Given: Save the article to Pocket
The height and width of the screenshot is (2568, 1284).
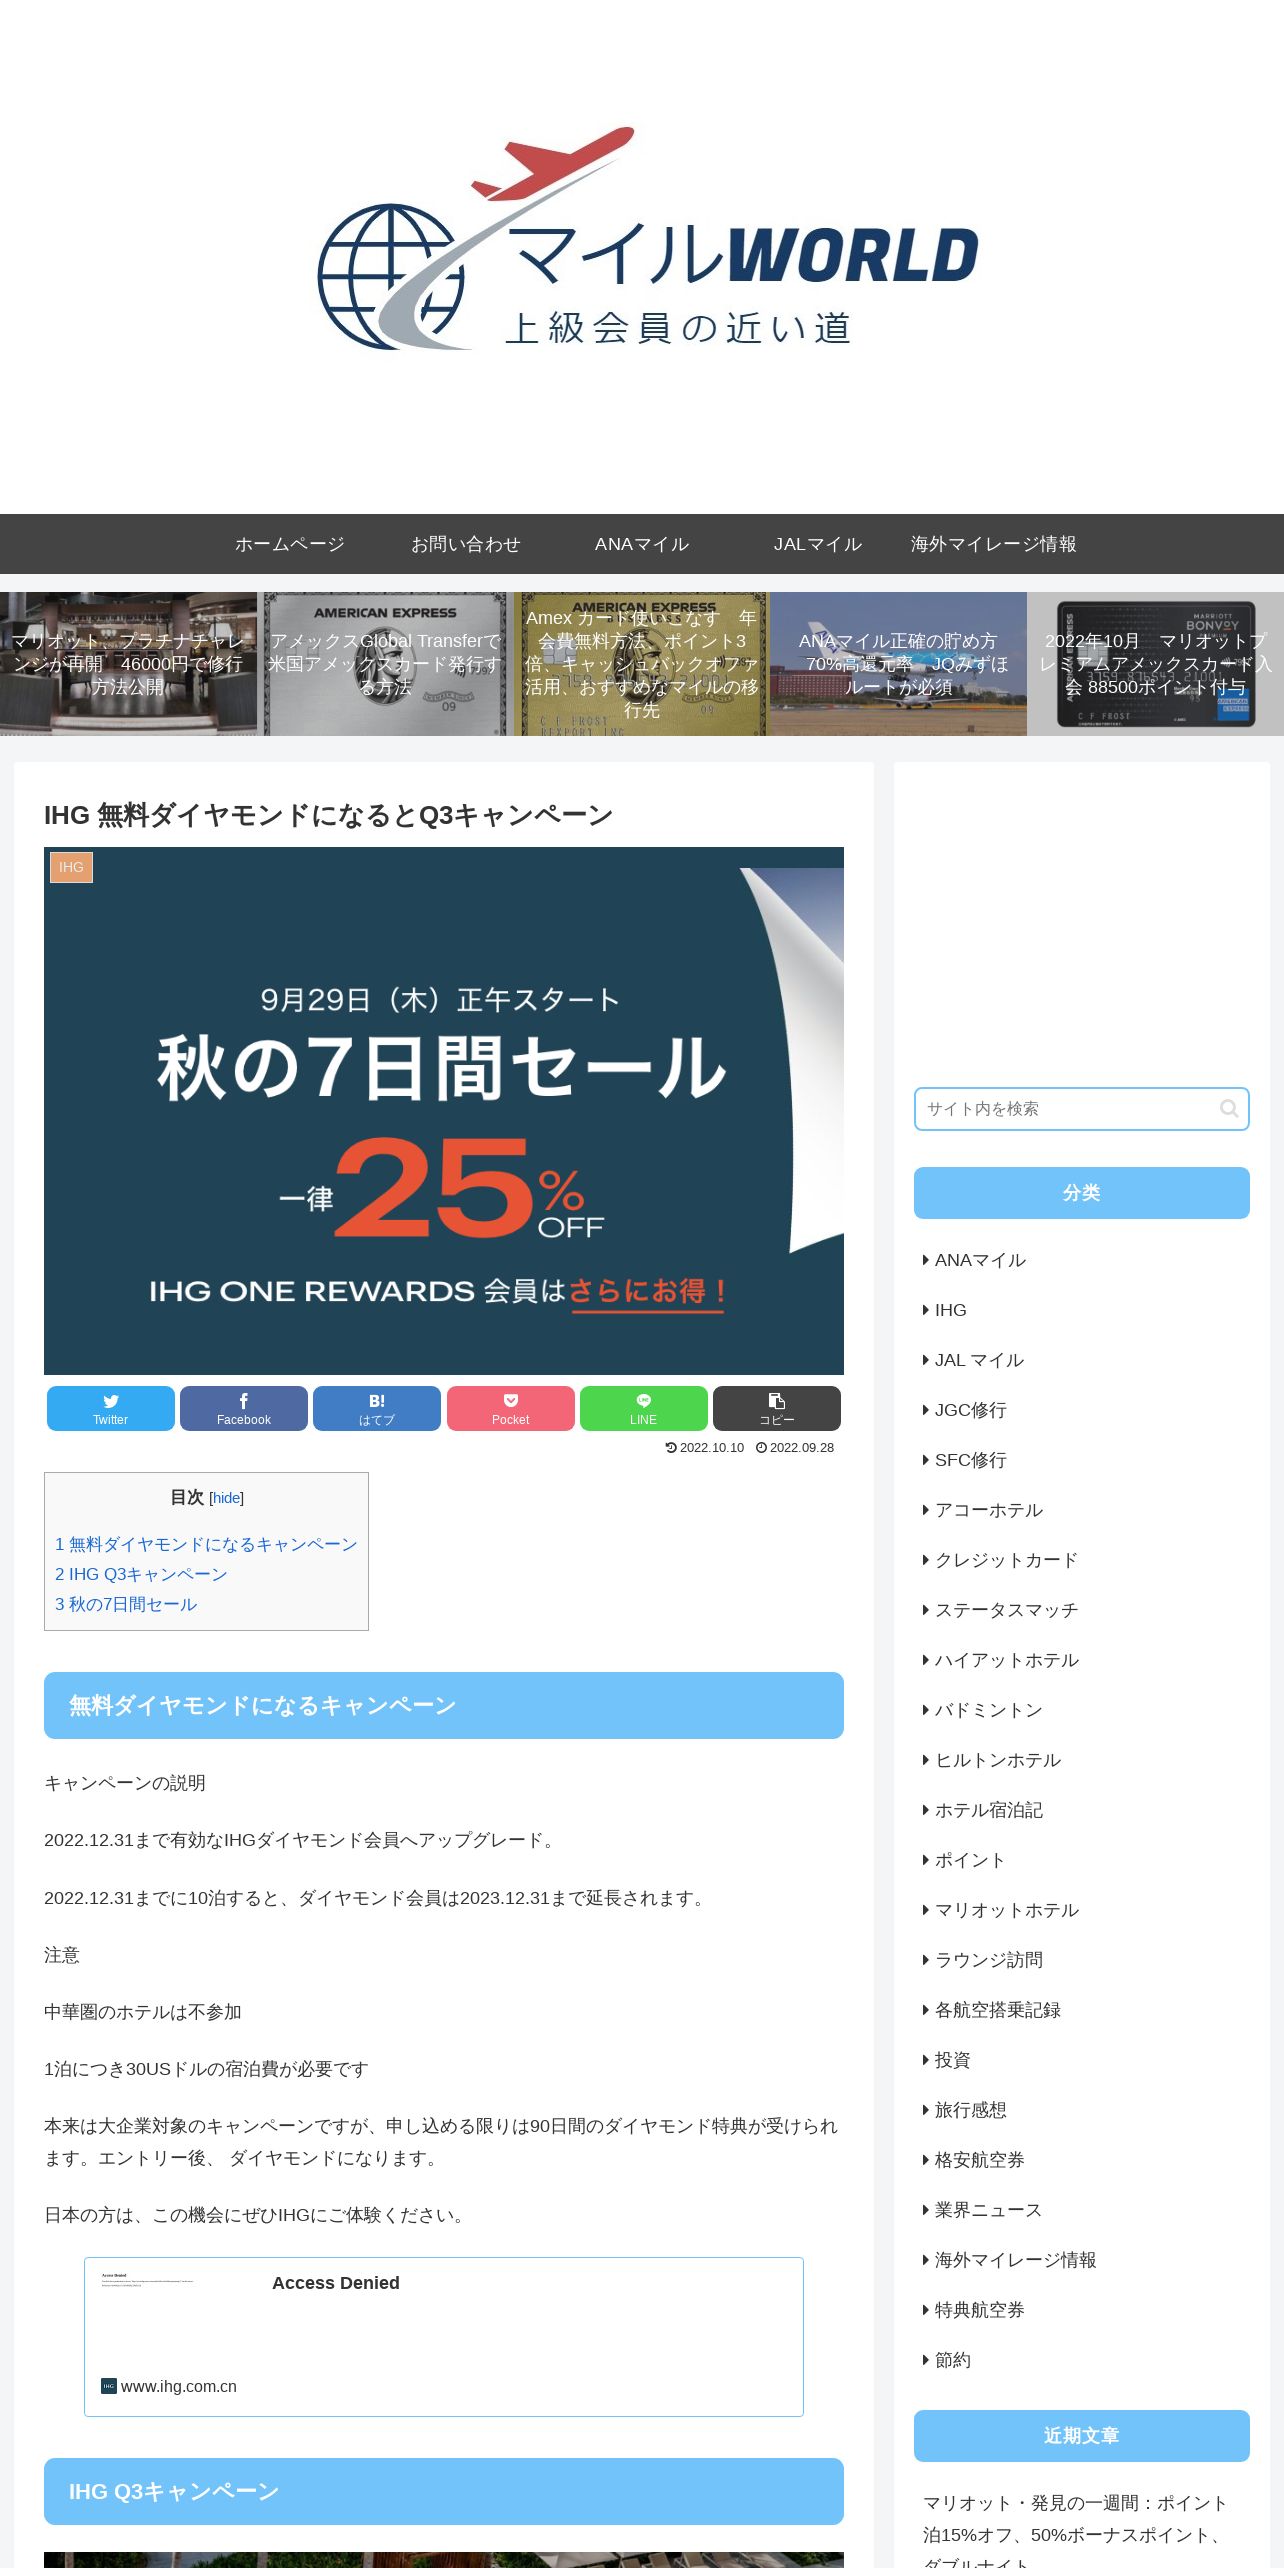Looking at the screenshot, I should 510,1408.
